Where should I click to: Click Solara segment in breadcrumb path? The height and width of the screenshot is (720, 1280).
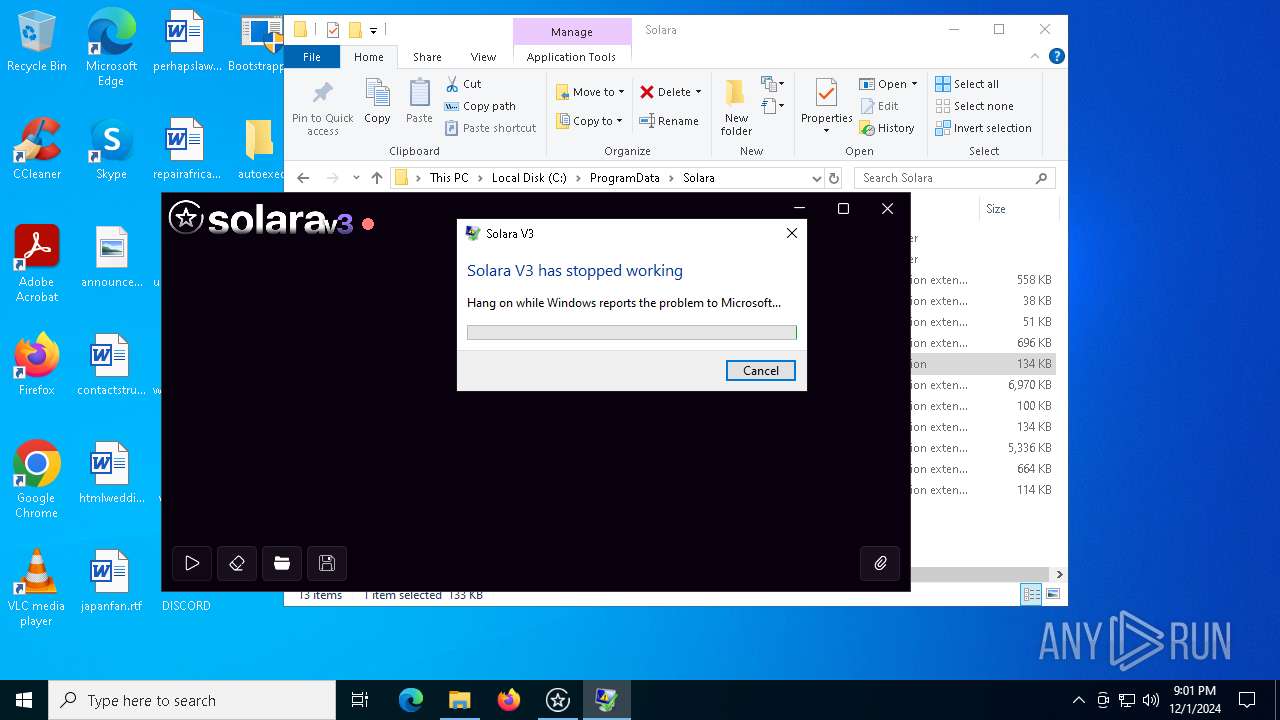pos(699,178)
